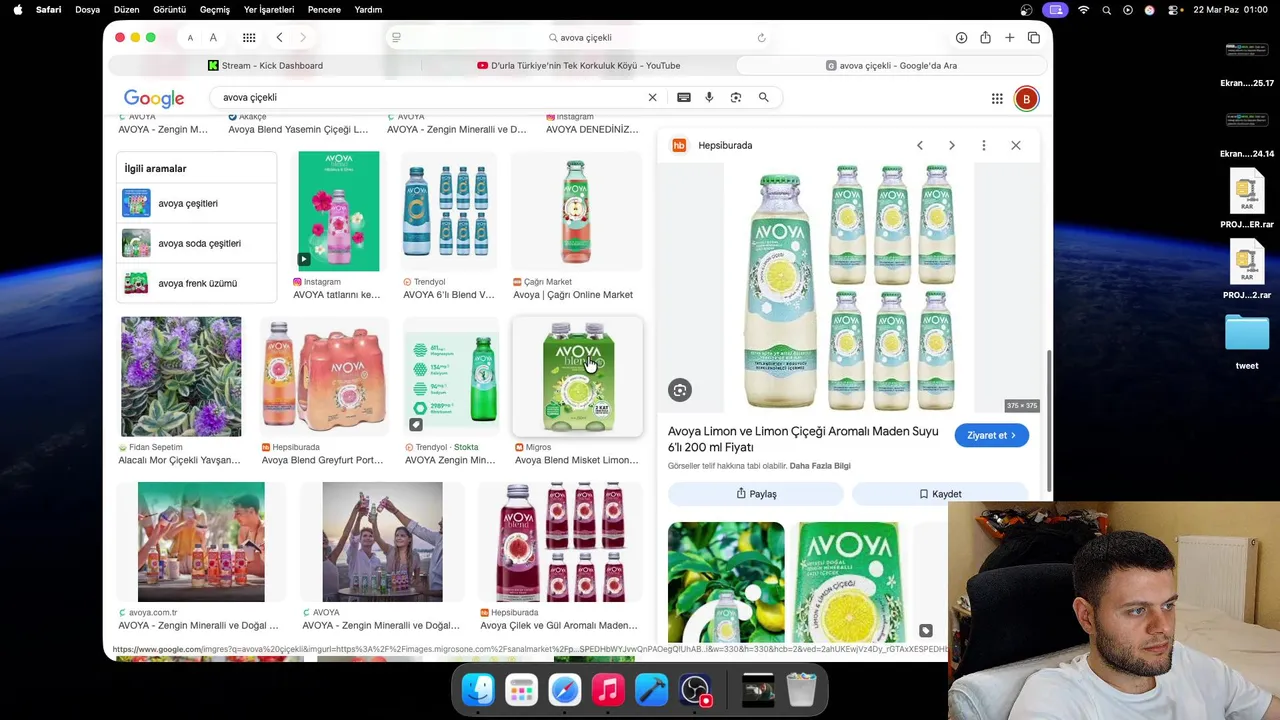Switch to Stream - Kick Dashboard tab

tap(265, 66)
